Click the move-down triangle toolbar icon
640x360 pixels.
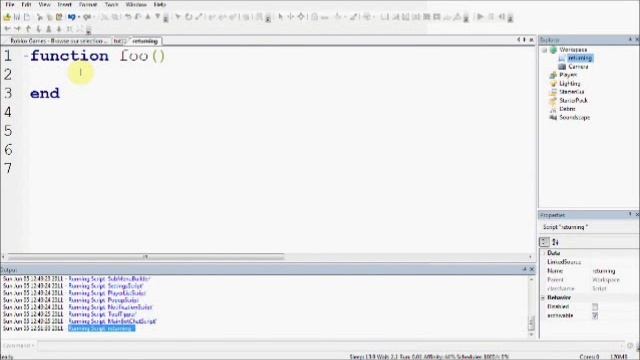[x=158, y=17]
